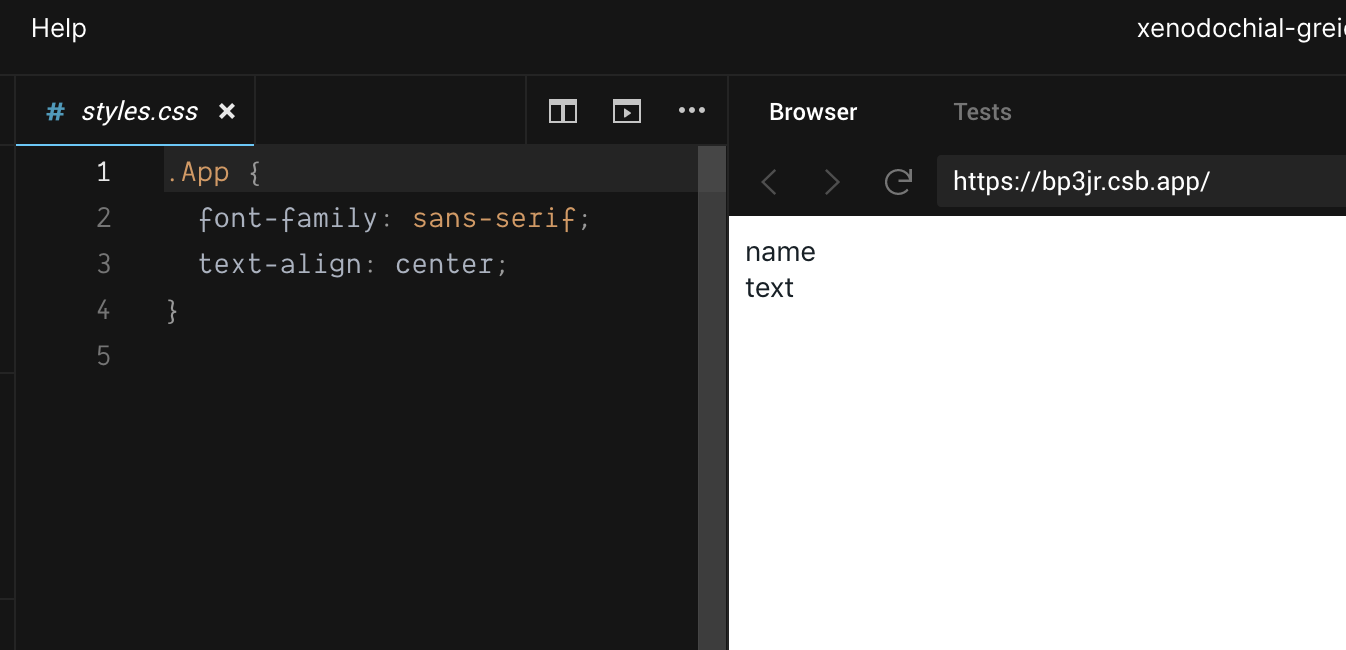Click the back navigation arrow
This screenshot has height=650, width=1346.
pyautogui.click(x=769, y=181)
